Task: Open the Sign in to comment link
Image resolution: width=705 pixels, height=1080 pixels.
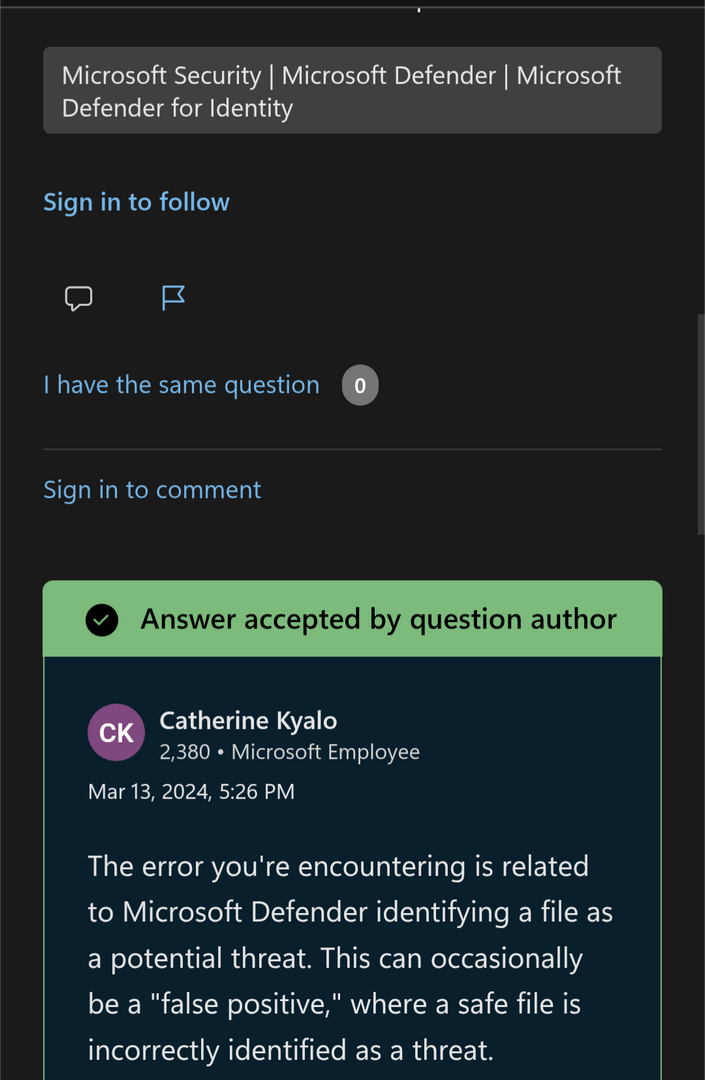Action: [x=152, y=490]
